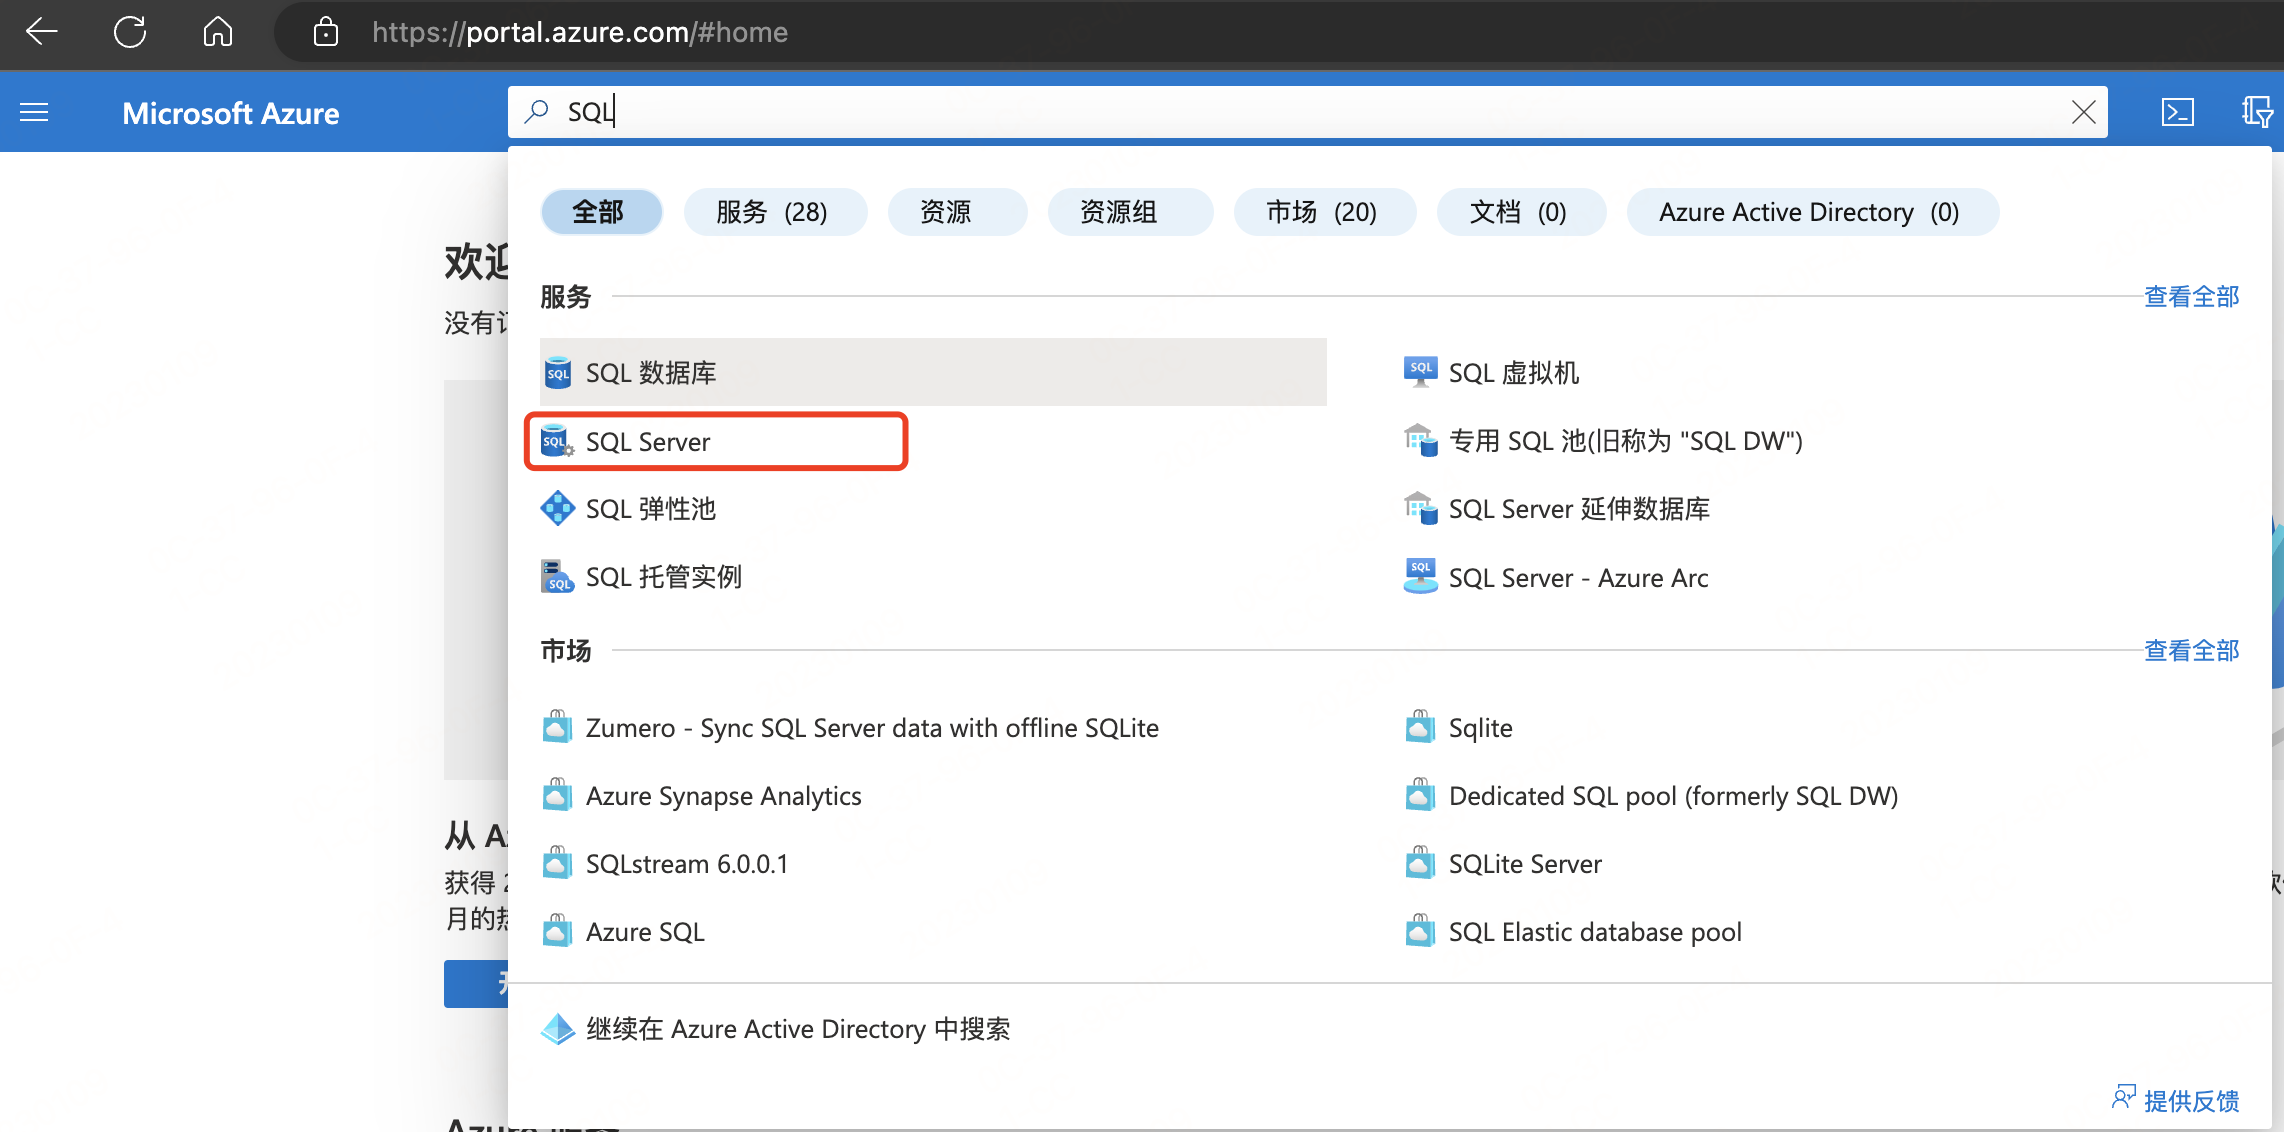Open directory and subscription filter icon
The image size is (2284, 1132).
tap(2257, 112)
